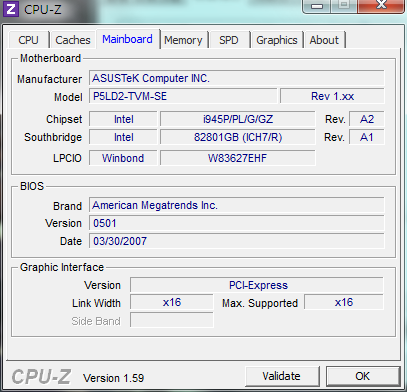Image resolution: width=407 pixels, height=392 pixels.
Task: Click the i945P/PL/G/GZ chipset value
Action: pos(238,119)
